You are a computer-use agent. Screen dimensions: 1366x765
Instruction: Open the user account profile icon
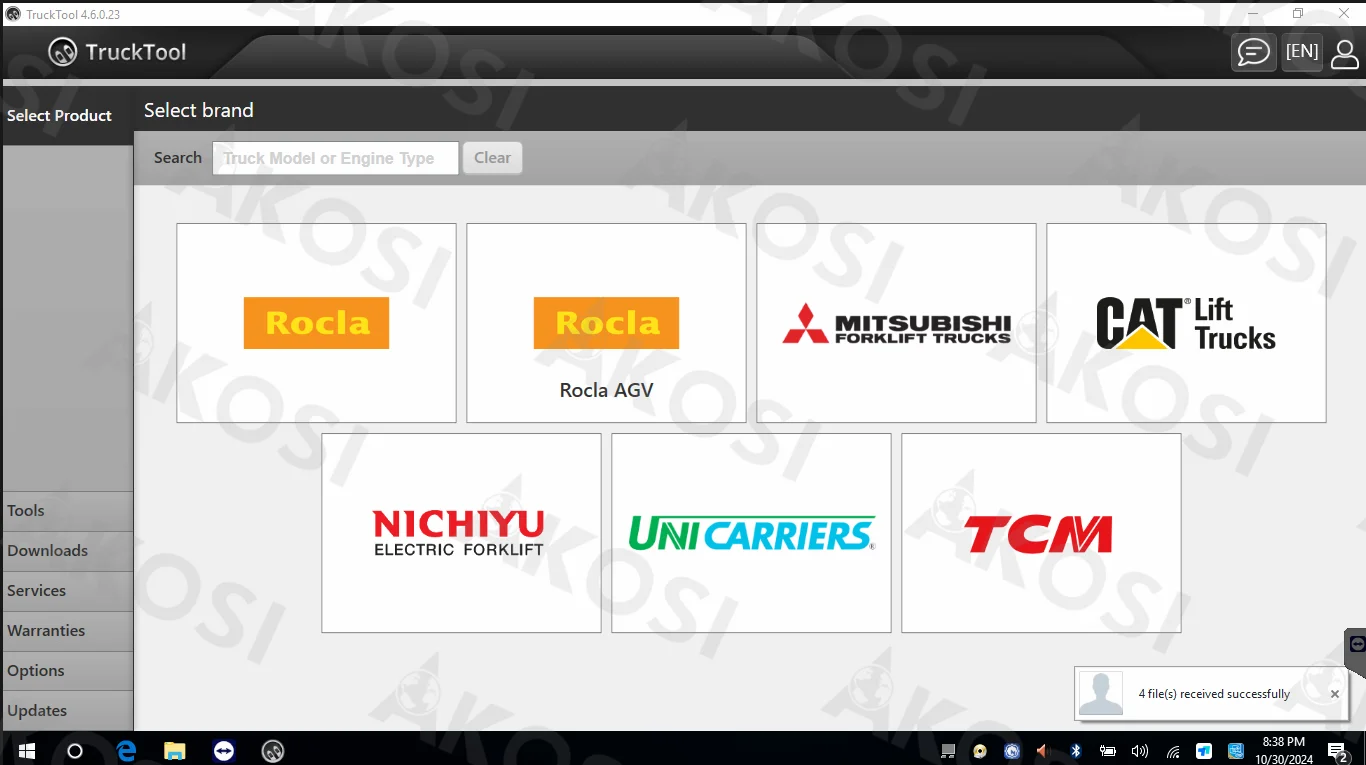pos(1345,52)
